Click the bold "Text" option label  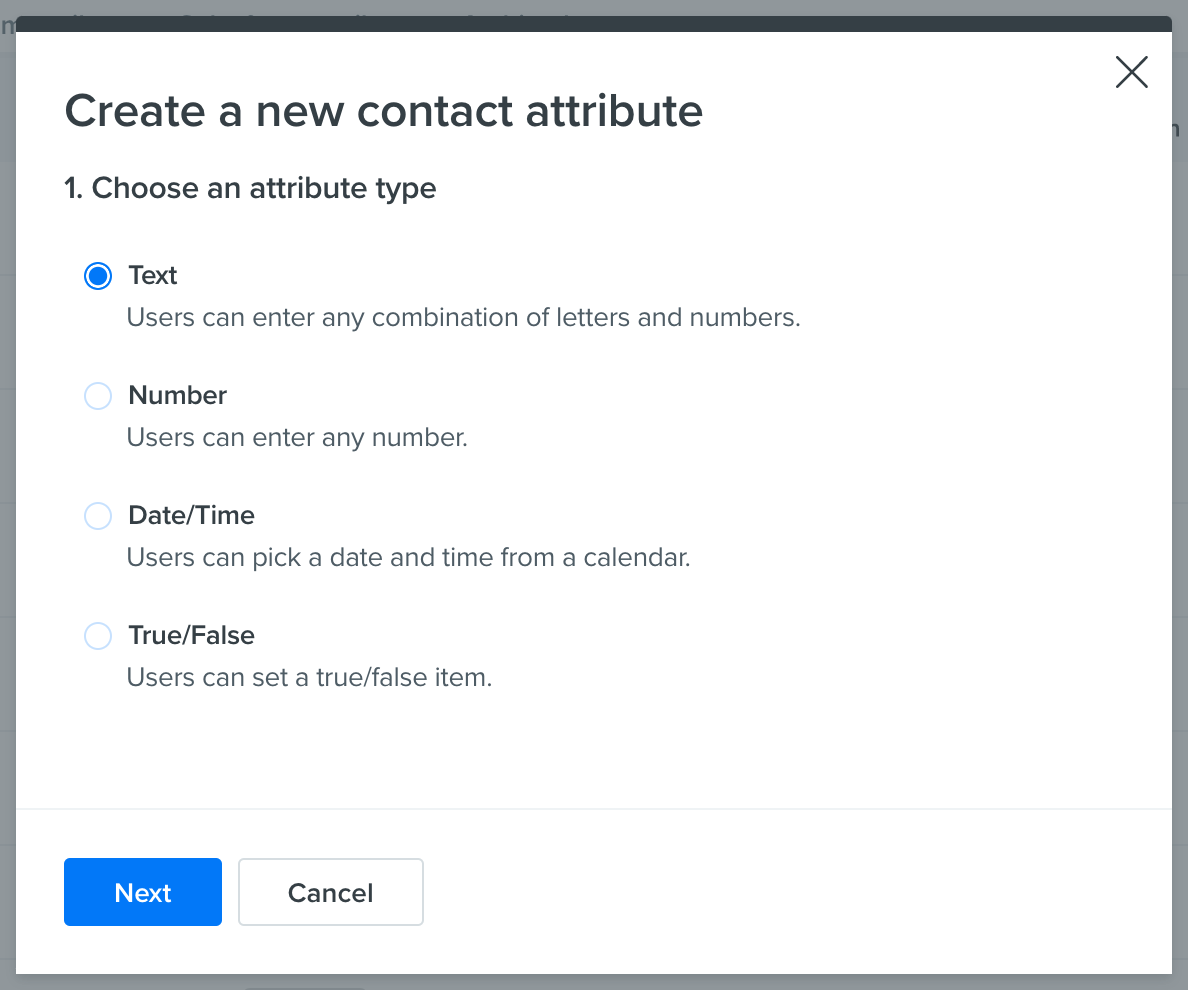pyautogui.click(x=153, y=276)
